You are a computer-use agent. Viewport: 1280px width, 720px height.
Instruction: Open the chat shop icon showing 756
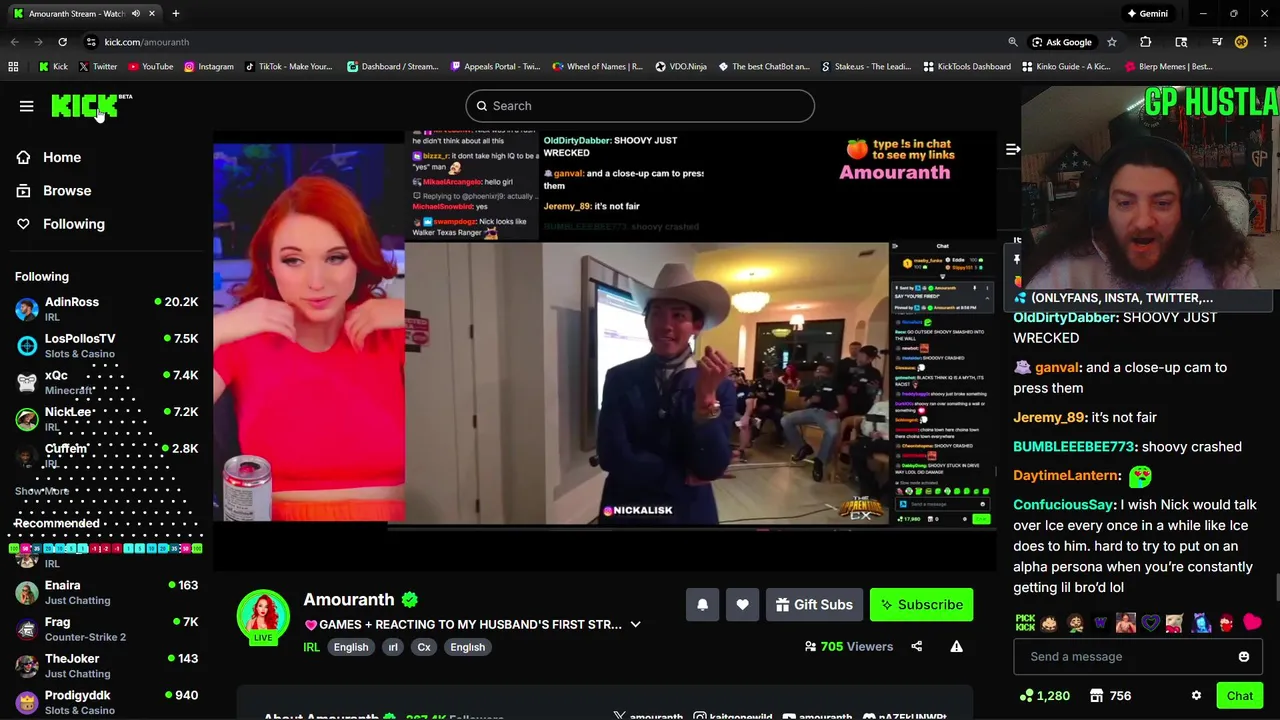[x=1096, y=696]
